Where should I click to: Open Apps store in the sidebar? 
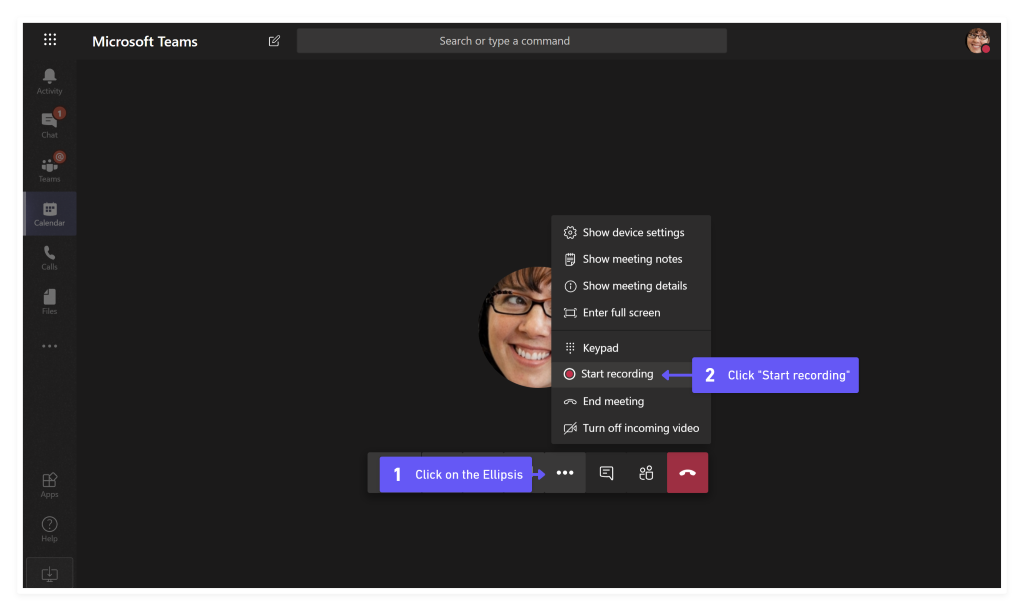(50, 485)
